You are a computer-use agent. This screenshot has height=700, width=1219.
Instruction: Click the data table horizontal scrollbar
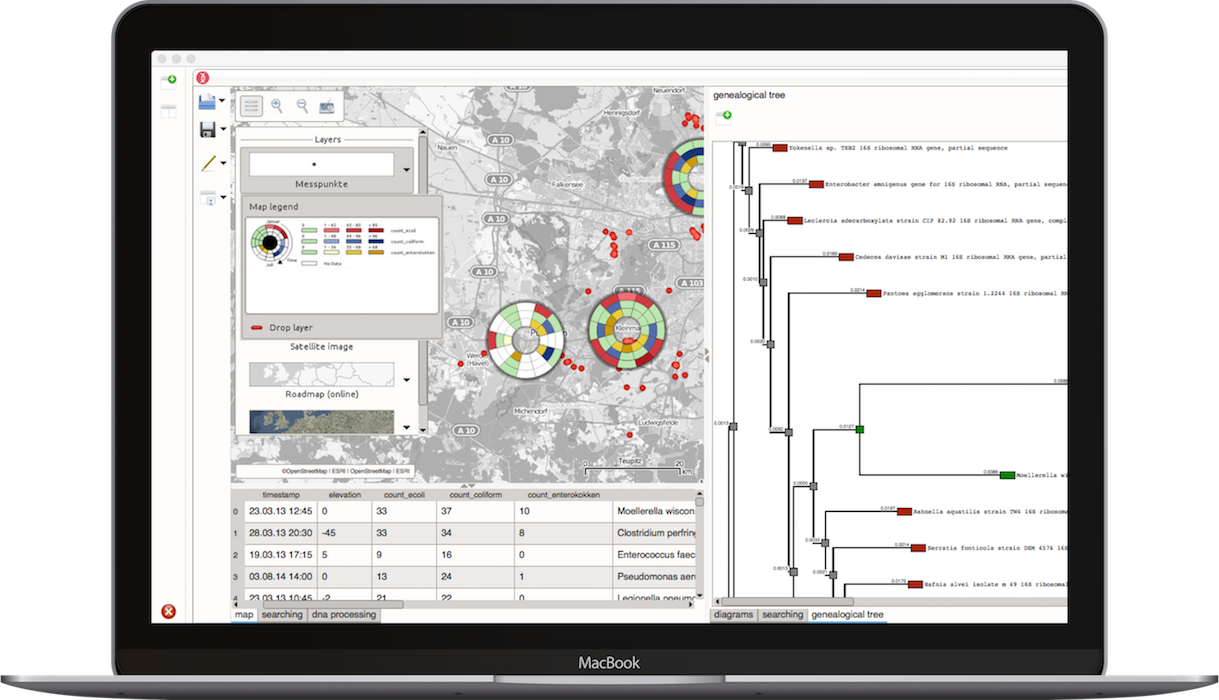(320, 604)
